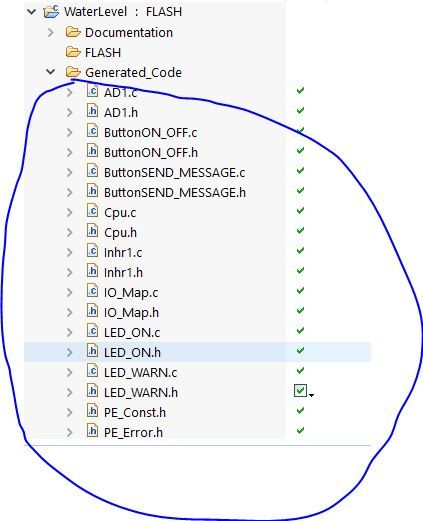Click the PE_Error.h header file icon
The width and height of the screenshot is (423, 521).
coord(92,431)
